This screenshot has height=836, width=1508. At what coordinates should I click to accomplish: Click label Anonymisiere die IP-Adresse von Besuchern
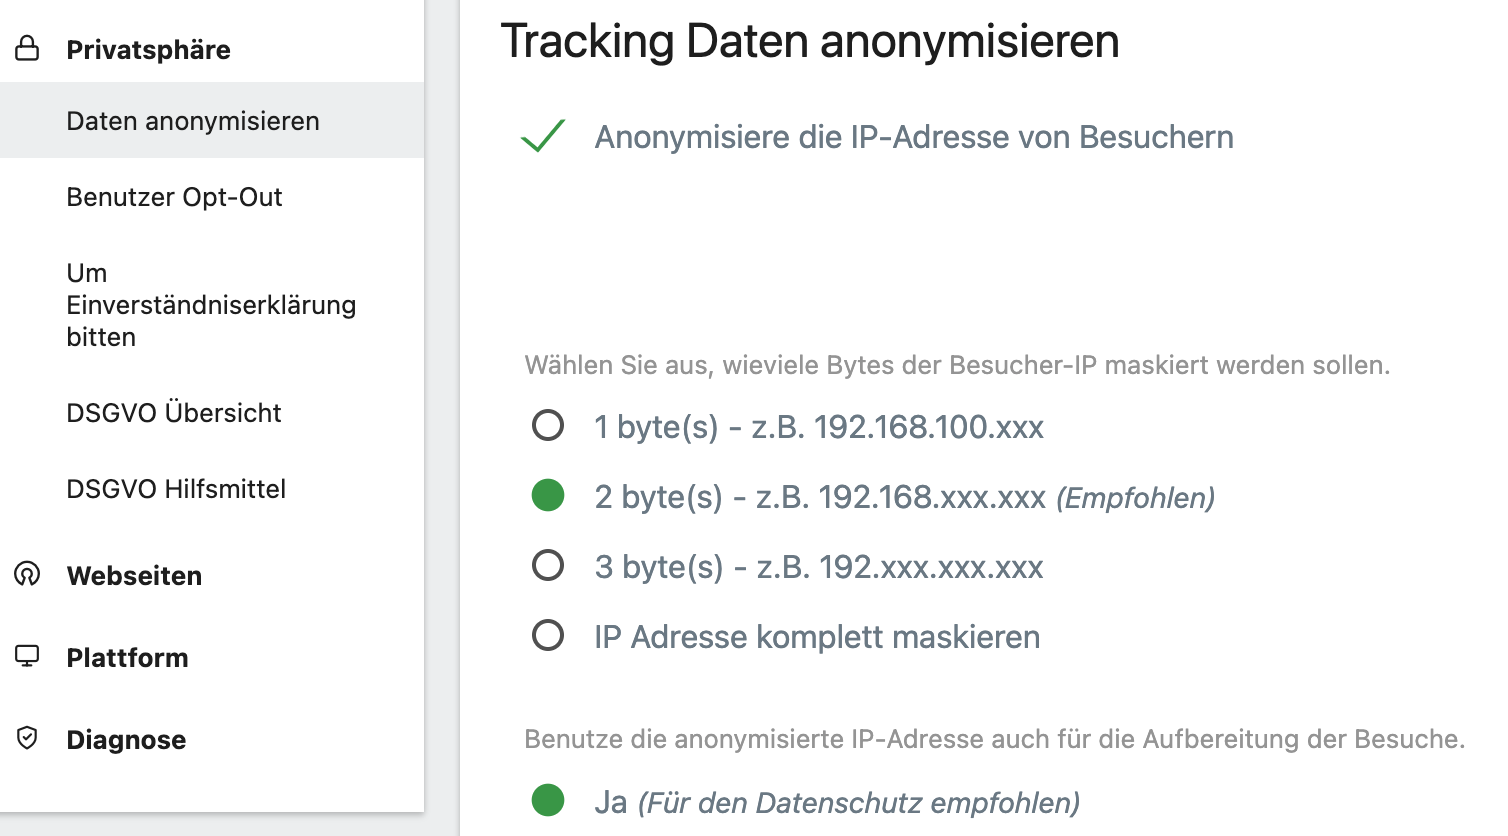[913, 137]
